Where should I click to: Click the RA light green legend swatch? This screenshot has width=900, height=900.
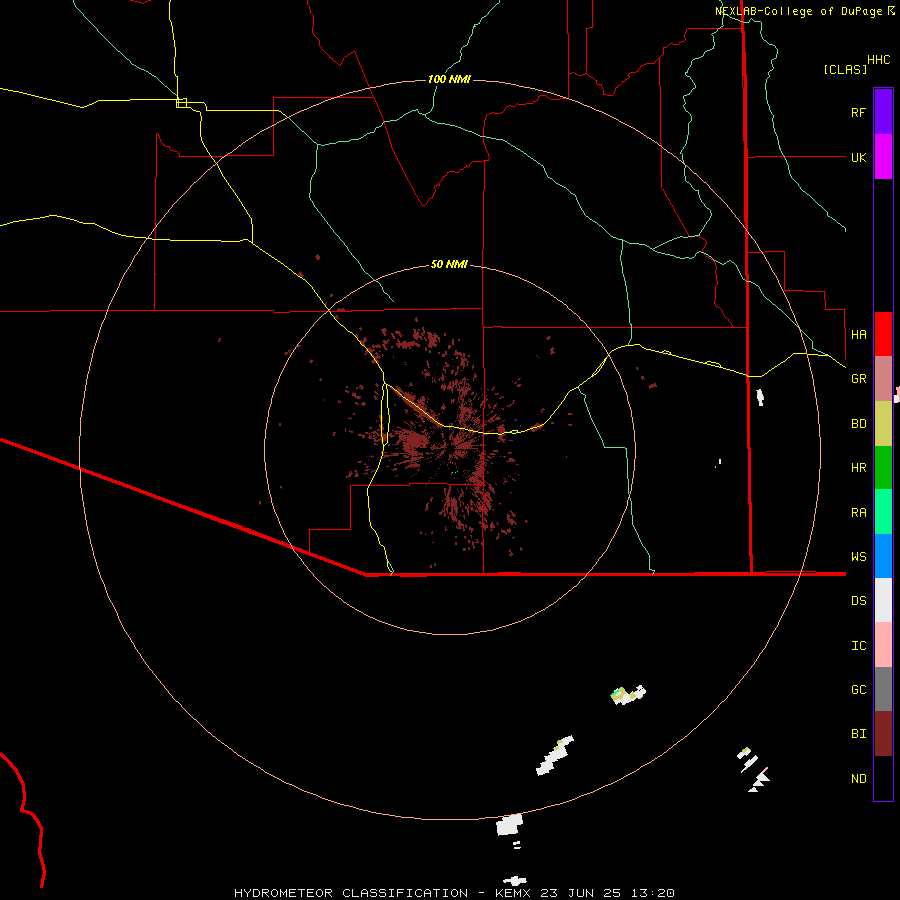pos(883,512)
